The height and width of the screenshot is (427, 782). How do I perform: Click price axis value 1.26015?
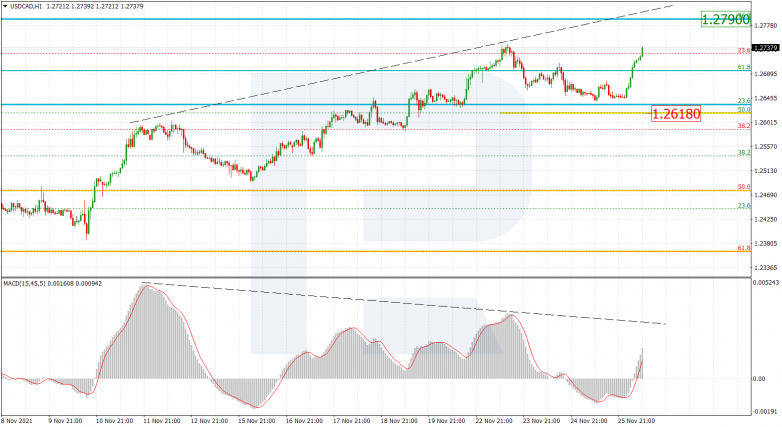(x=766, y=122)
